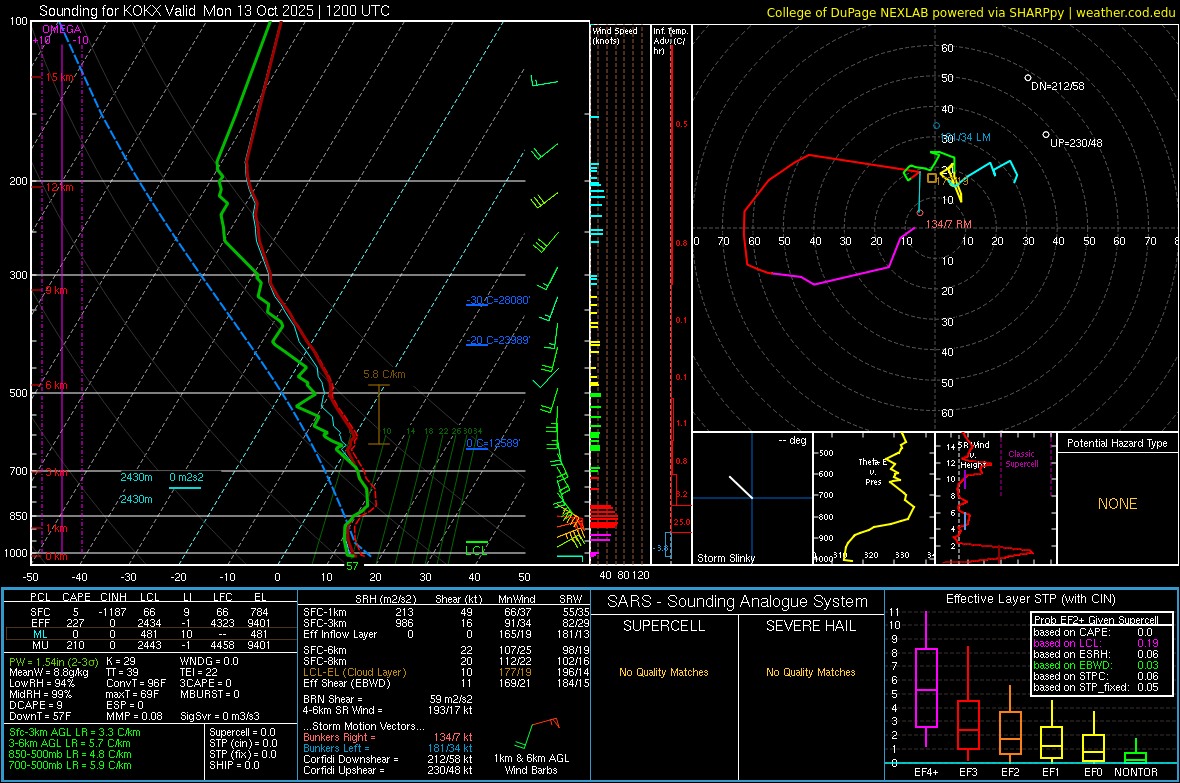Select the 181/34 LM storm motion label
This screenshot has height=783, width=1180.
coord(966,138)
